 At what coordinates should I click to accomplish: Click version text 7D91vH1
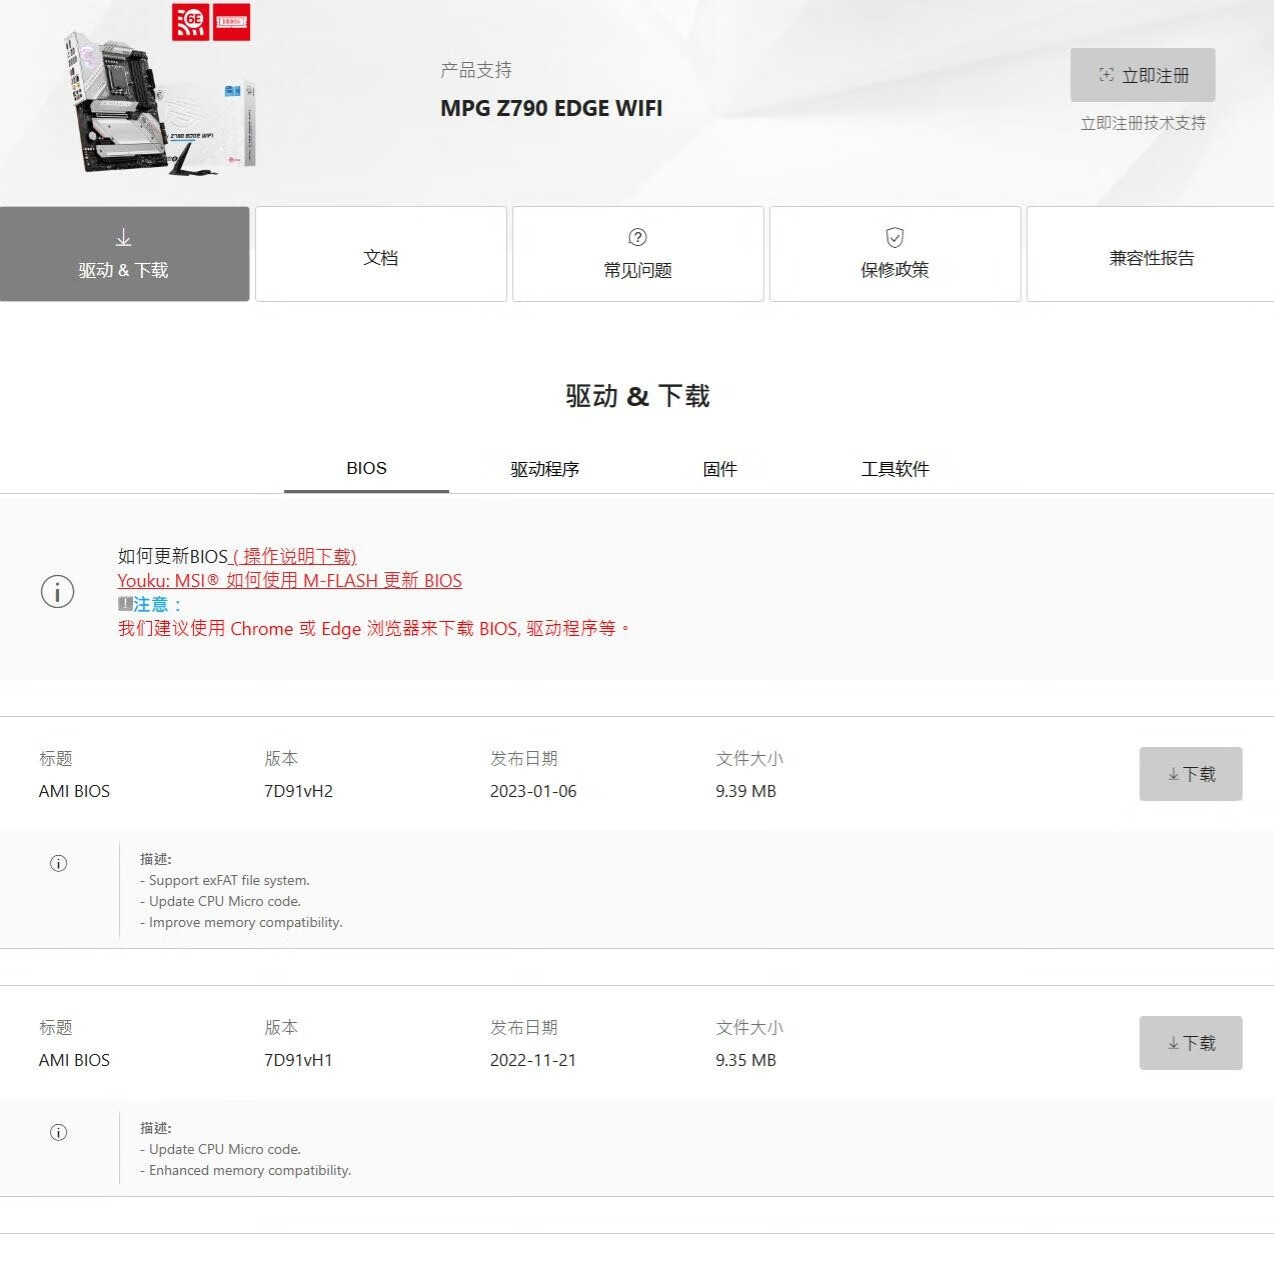tap(298, 1060)
